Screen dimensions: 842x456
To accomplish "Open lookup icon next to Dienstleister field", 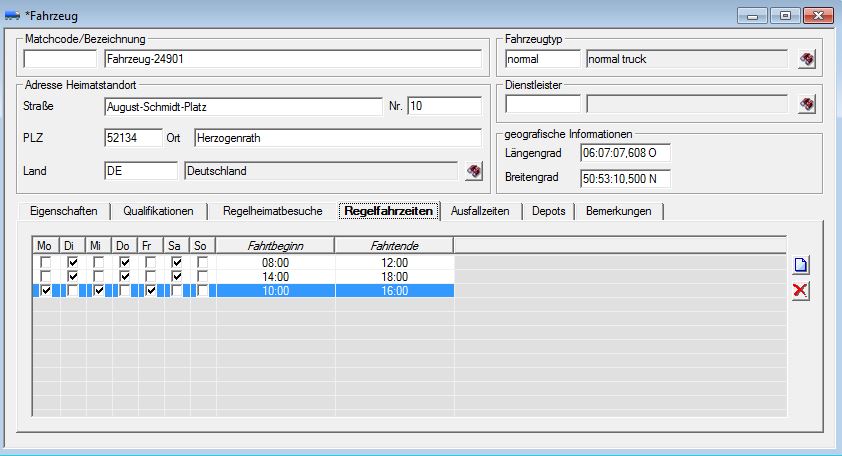I will pyautogui.click(x=806, y=103).
